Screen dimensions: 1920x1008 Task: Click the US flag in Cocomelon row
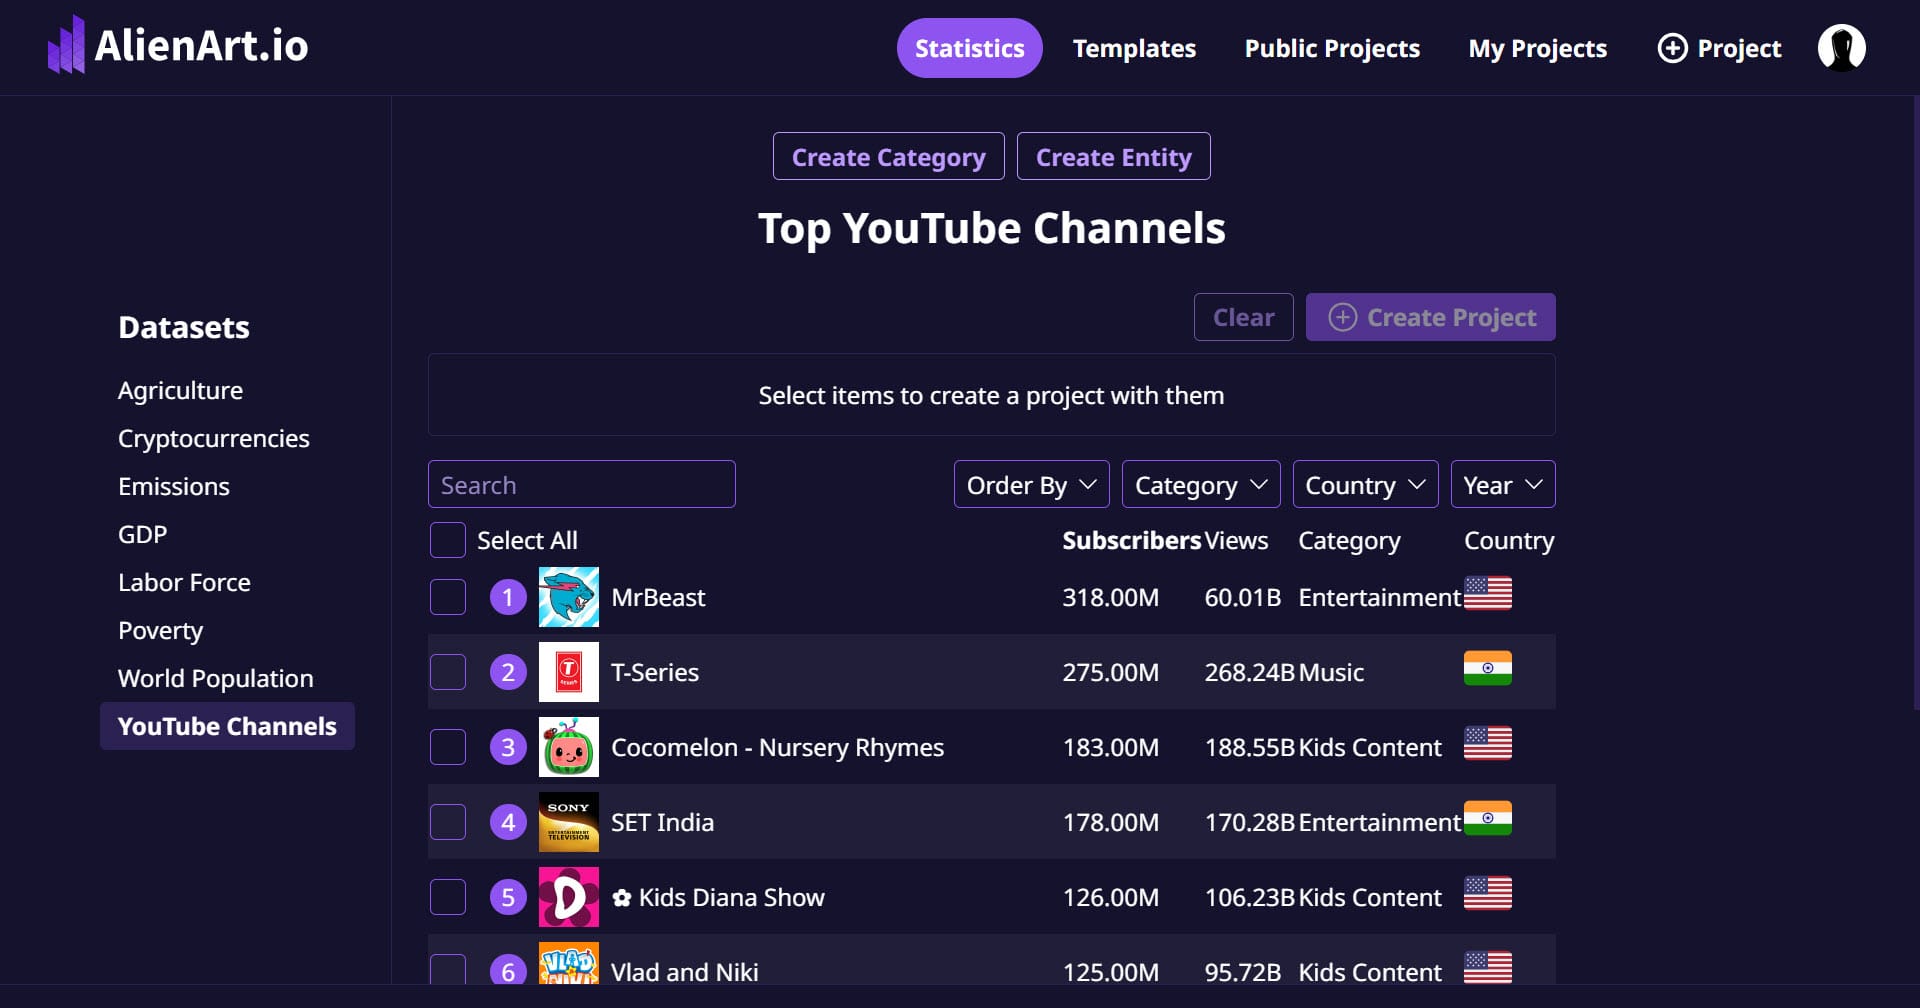point(1487,743)
